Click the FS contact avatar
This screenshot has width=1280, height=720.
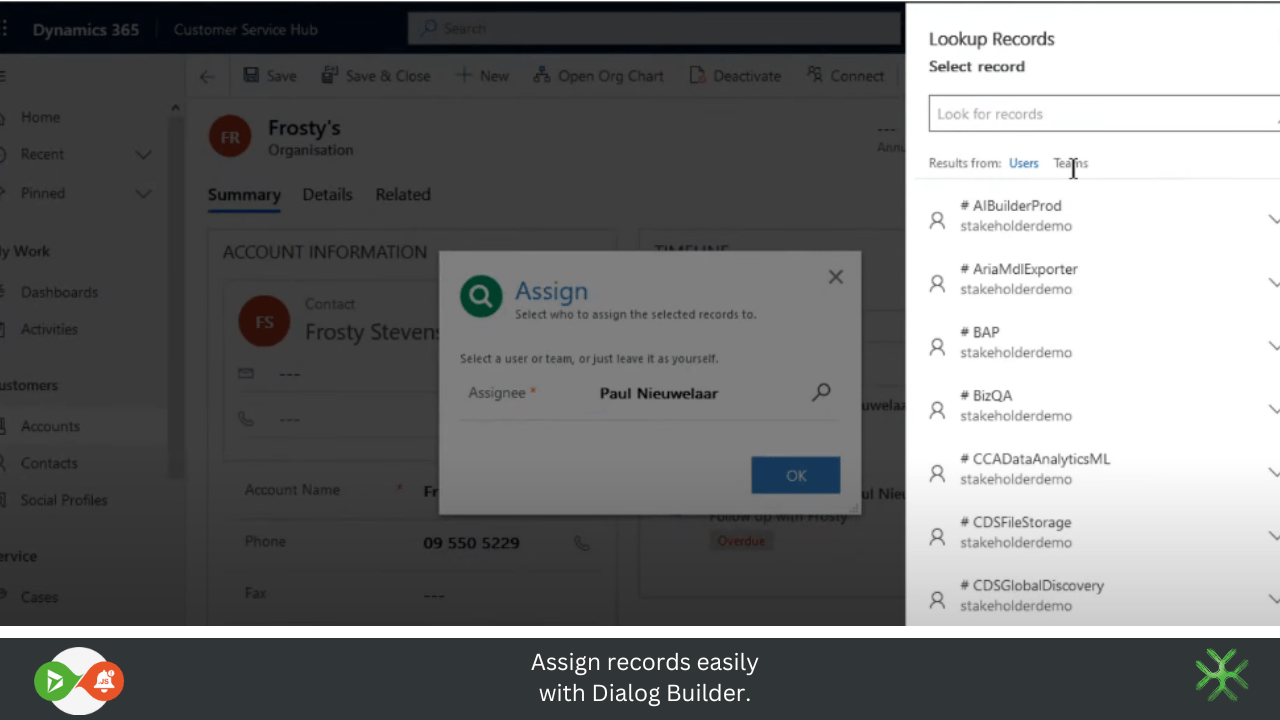click(x=264, y=322)
